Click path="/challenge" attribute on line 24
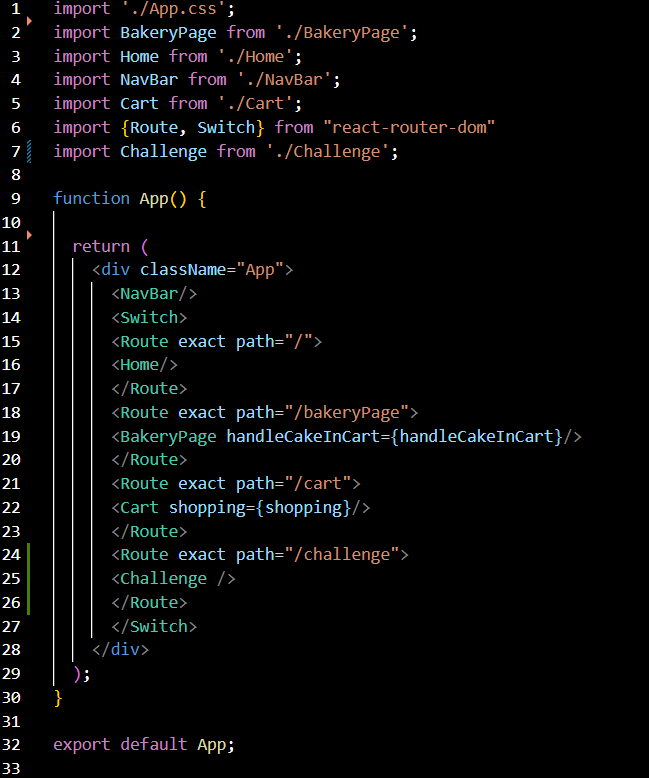This screenshot has width=649, height=778. coord(318,555)
